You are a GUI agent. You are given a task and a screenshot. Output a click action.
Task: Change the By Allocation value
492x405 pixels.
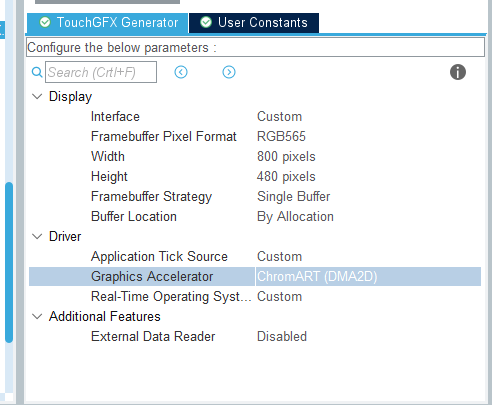pyautogui.click(x=295, y=217)
